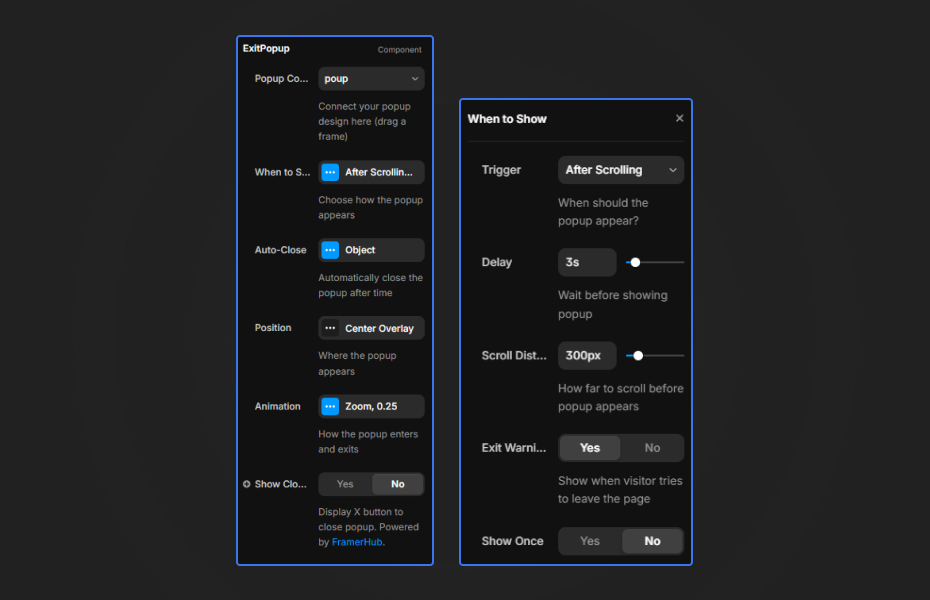The height and width of the screenshot is (600, 930).
Task: Open the Popup Content dropdown showing poup
Action: click(x=371, y=79)
